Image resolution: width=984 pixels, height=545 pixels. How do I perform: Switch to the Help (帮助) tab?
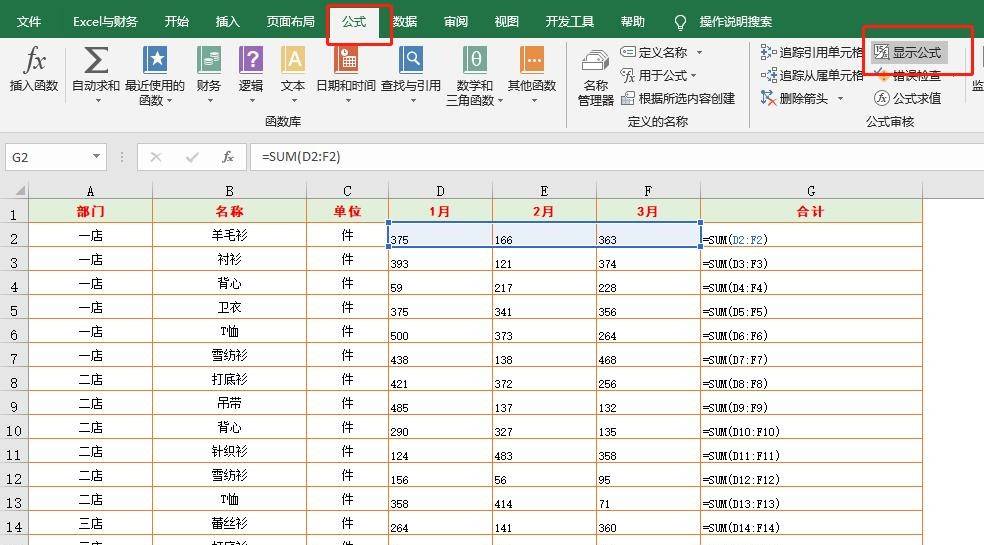click(x=633, y=22)
